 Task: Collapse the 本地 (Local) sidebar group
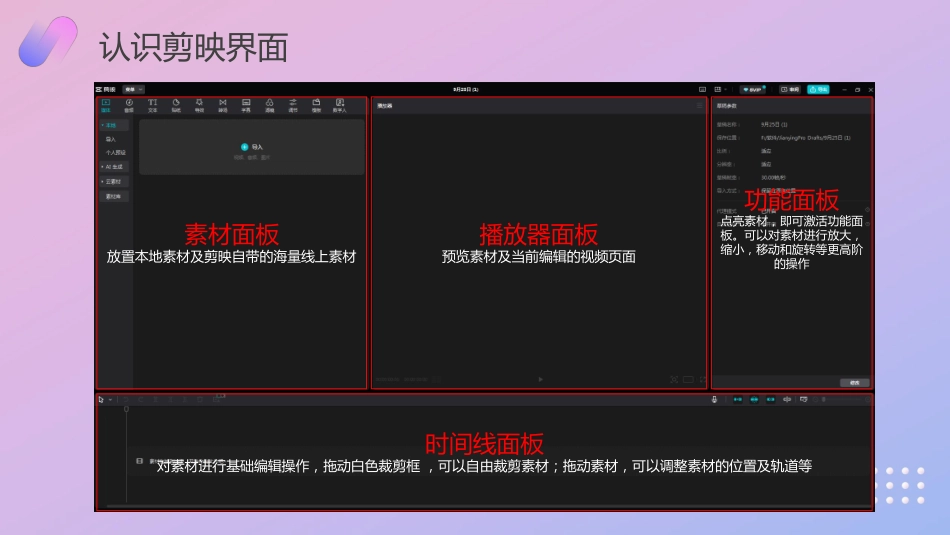pyautogui.click(x=114, y=125)
